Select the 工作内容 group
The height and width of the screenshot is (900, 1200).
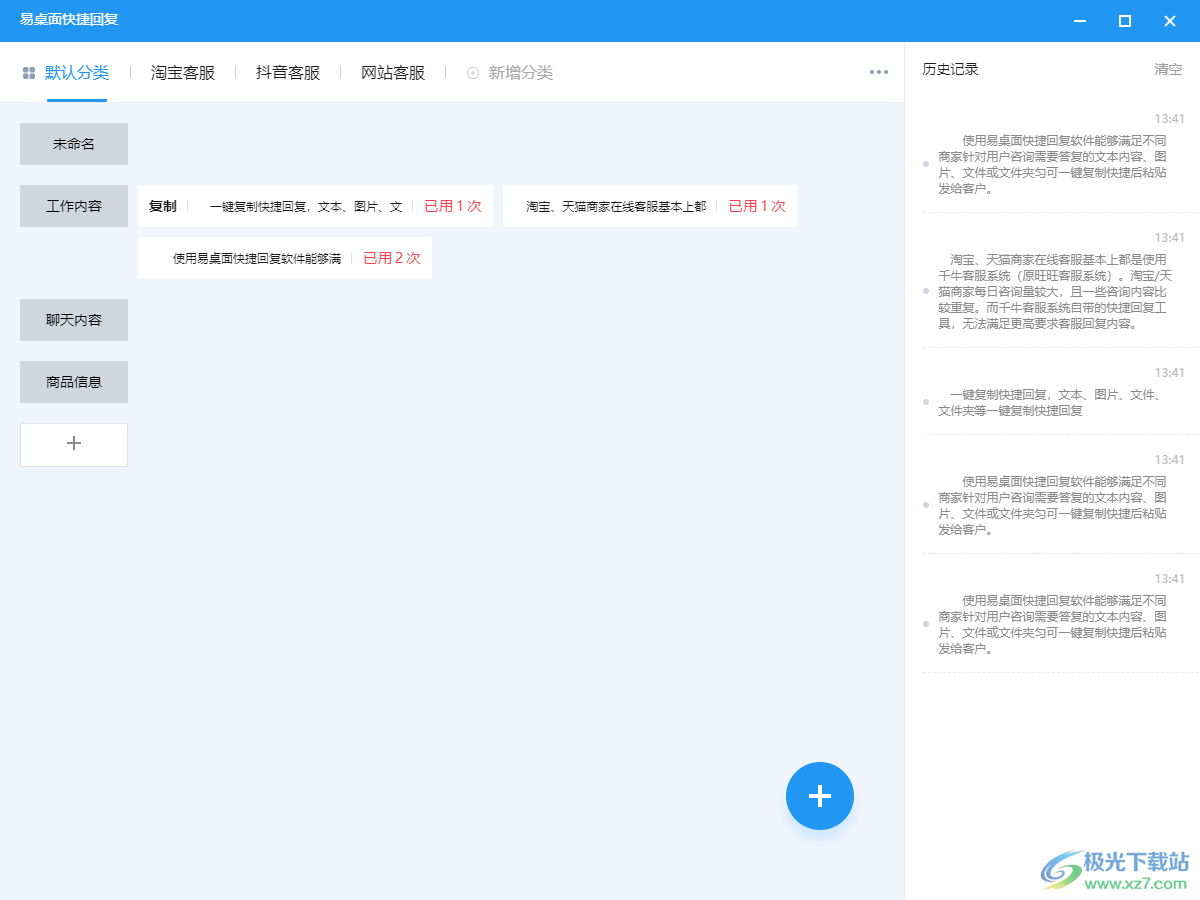click(74, 206)
